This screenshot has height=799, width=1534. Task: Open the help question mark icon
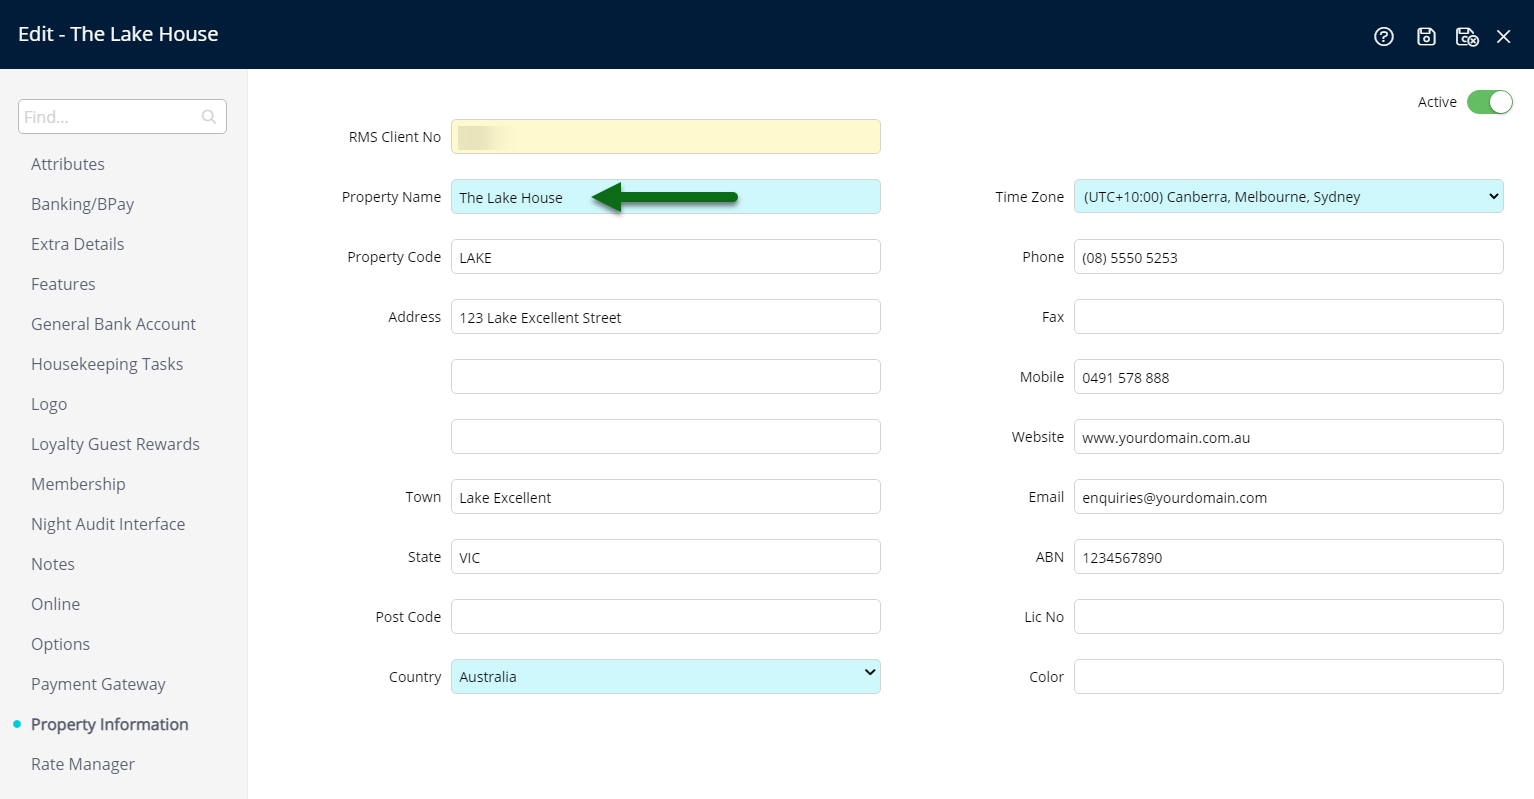pyautogui.click(x=1384, y=37)
